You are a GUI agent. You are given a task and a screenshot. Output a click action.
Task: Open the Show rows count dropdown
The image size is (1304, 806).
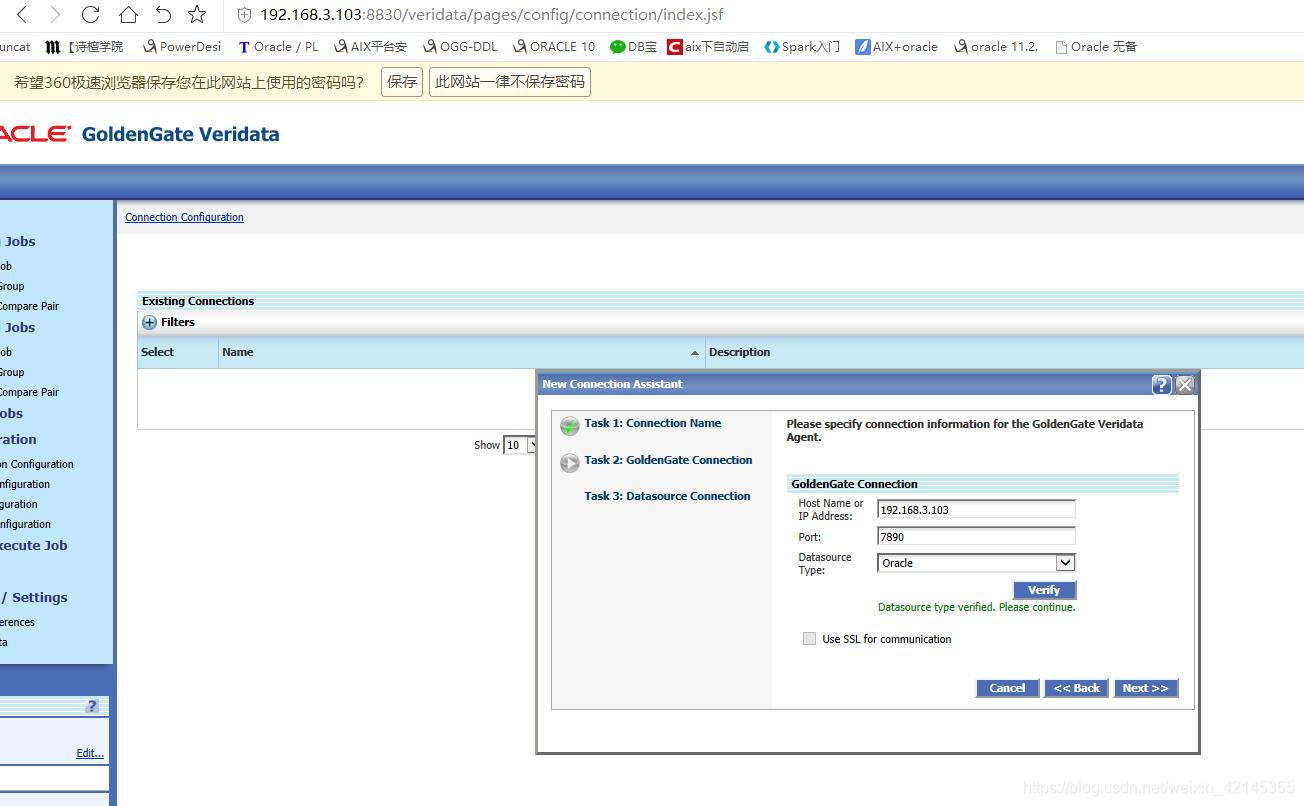tap(520, 445)
